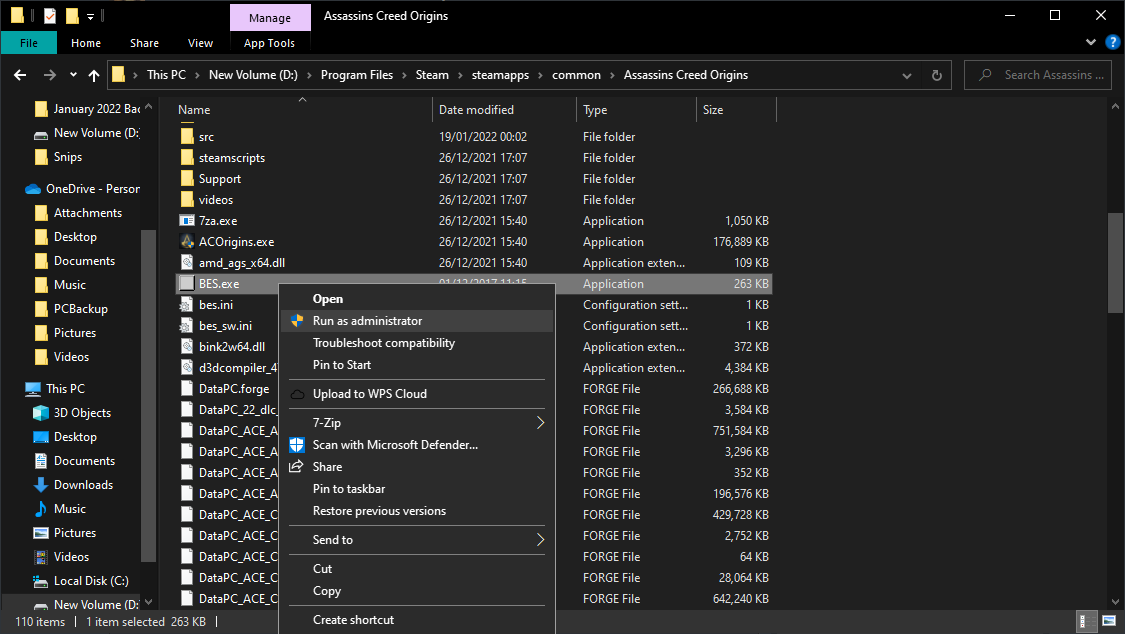Switch to the Share ribbon tab
The image size is (1125, 634).
tap(144, 43)
